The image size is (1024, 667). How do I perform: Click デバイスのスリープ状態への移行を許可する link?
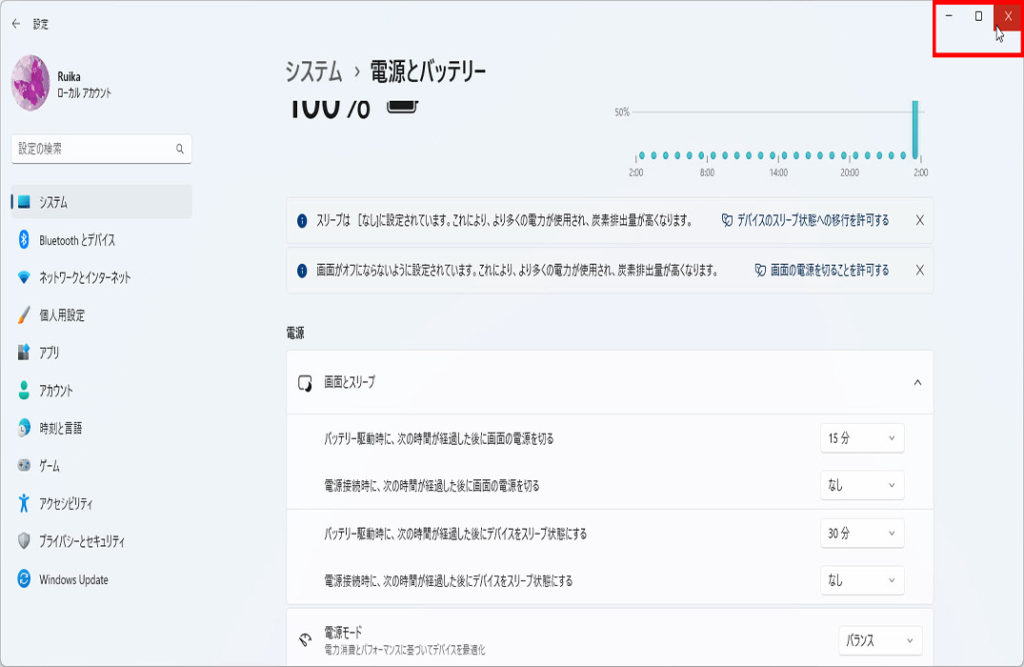(x=805, y=220)
